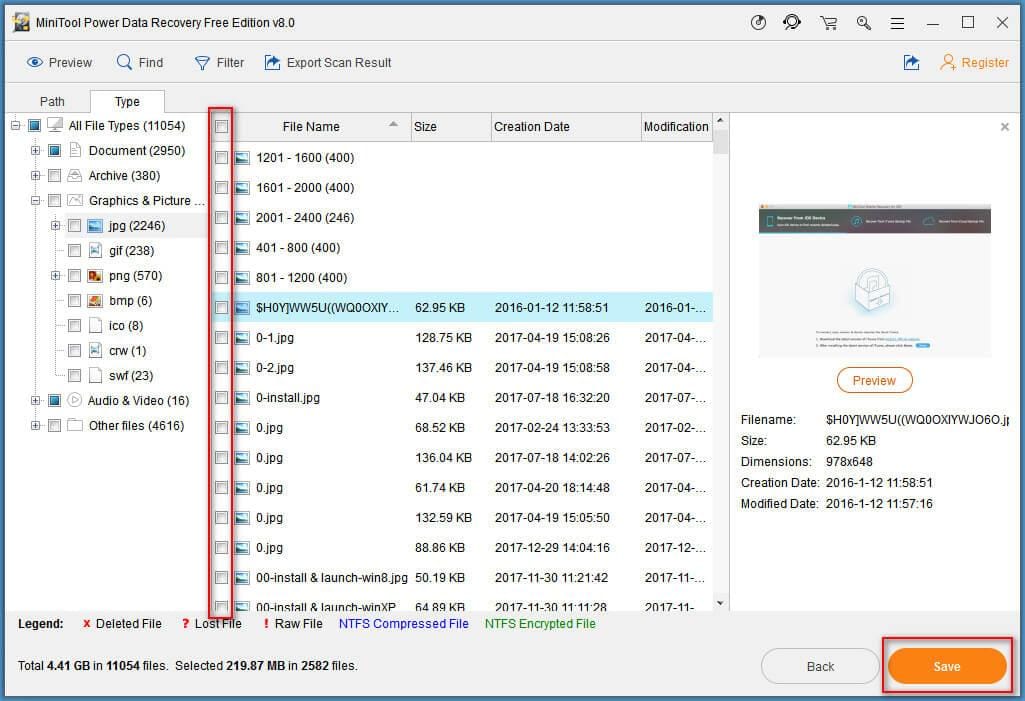Open the hamburger menu in title bar
The height and width of the screenshot is (701, 1025).
pos(898,23)
